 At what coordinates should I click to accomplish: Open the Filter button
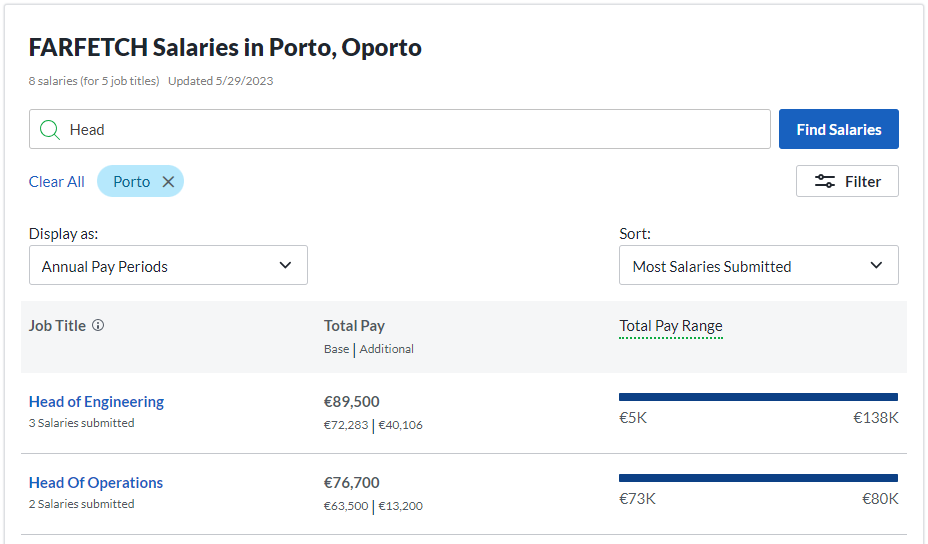[x=847, y=181]
